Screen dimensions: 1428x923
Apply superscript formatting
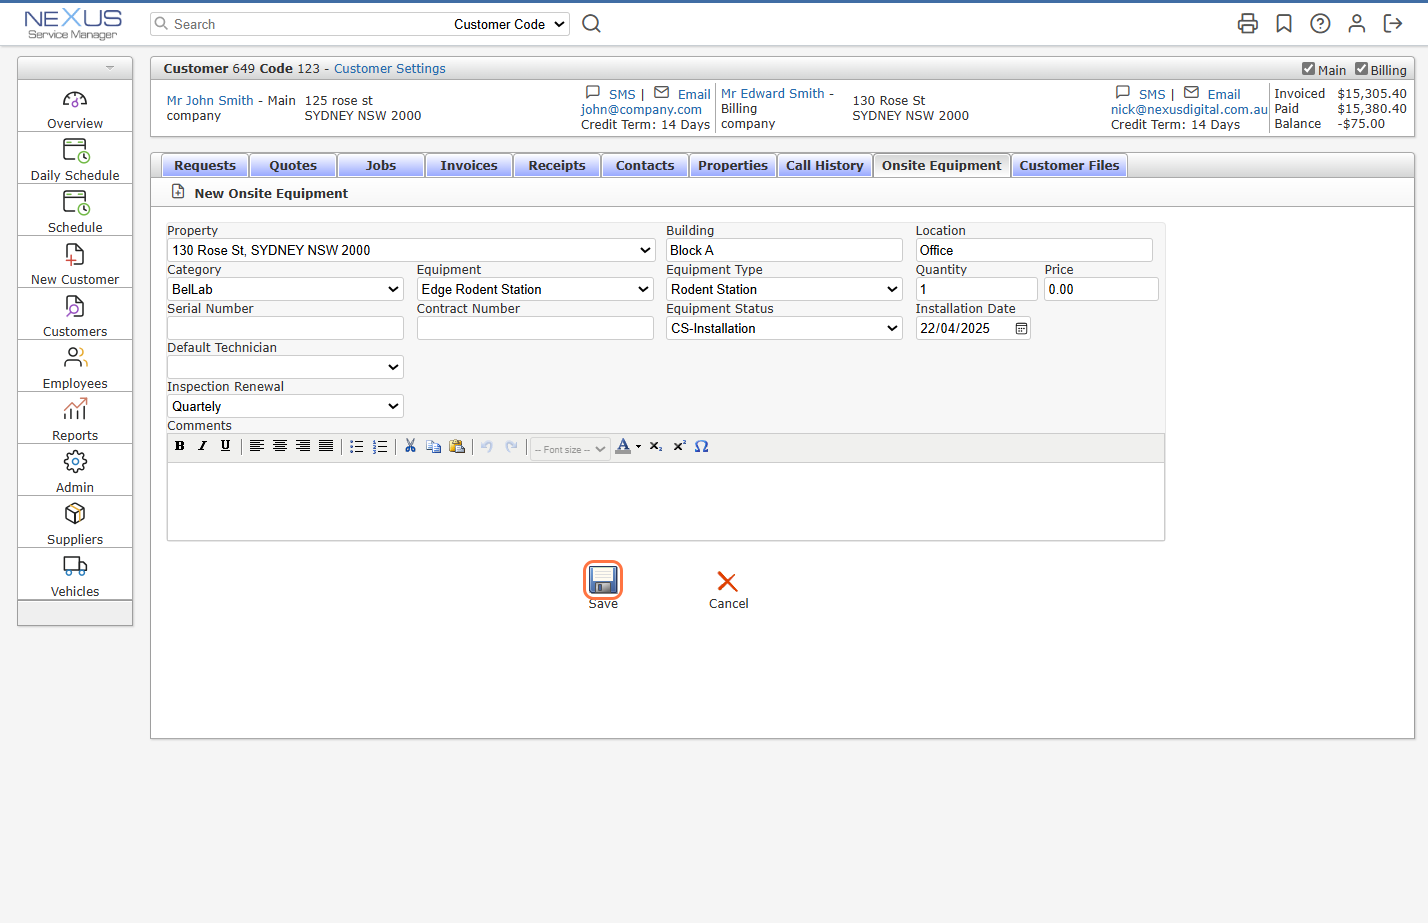[679, 446]
